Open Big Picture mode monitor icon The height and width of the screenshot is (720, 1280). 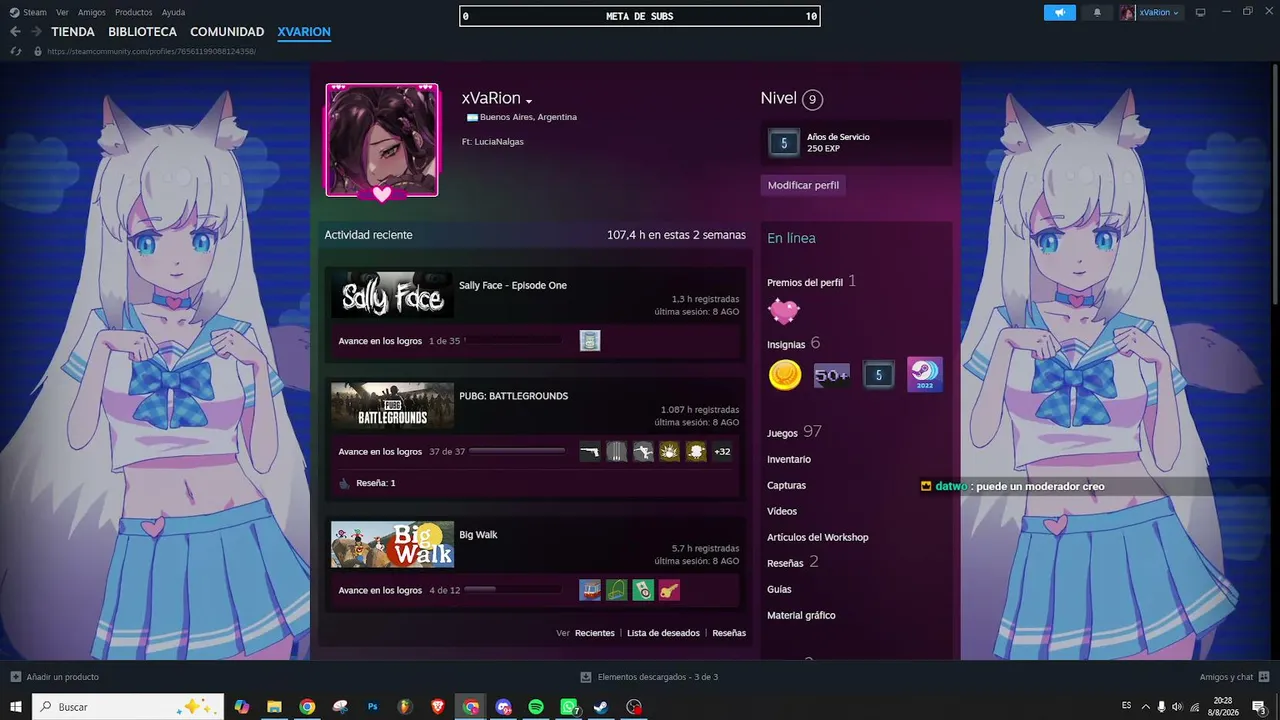coord(1200,12)
